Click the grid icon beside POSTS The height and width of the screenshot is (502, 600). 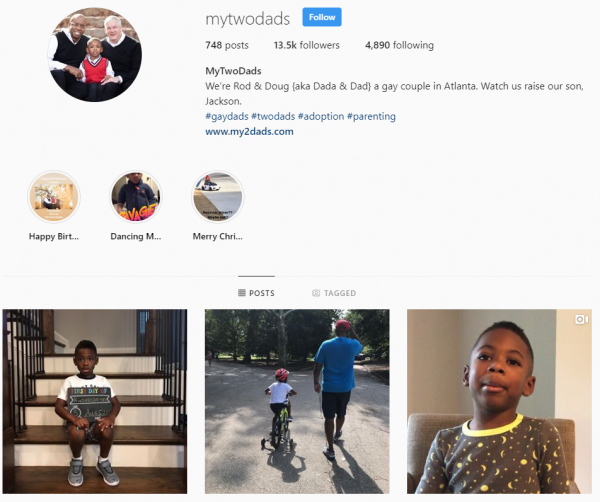(241, 293)
